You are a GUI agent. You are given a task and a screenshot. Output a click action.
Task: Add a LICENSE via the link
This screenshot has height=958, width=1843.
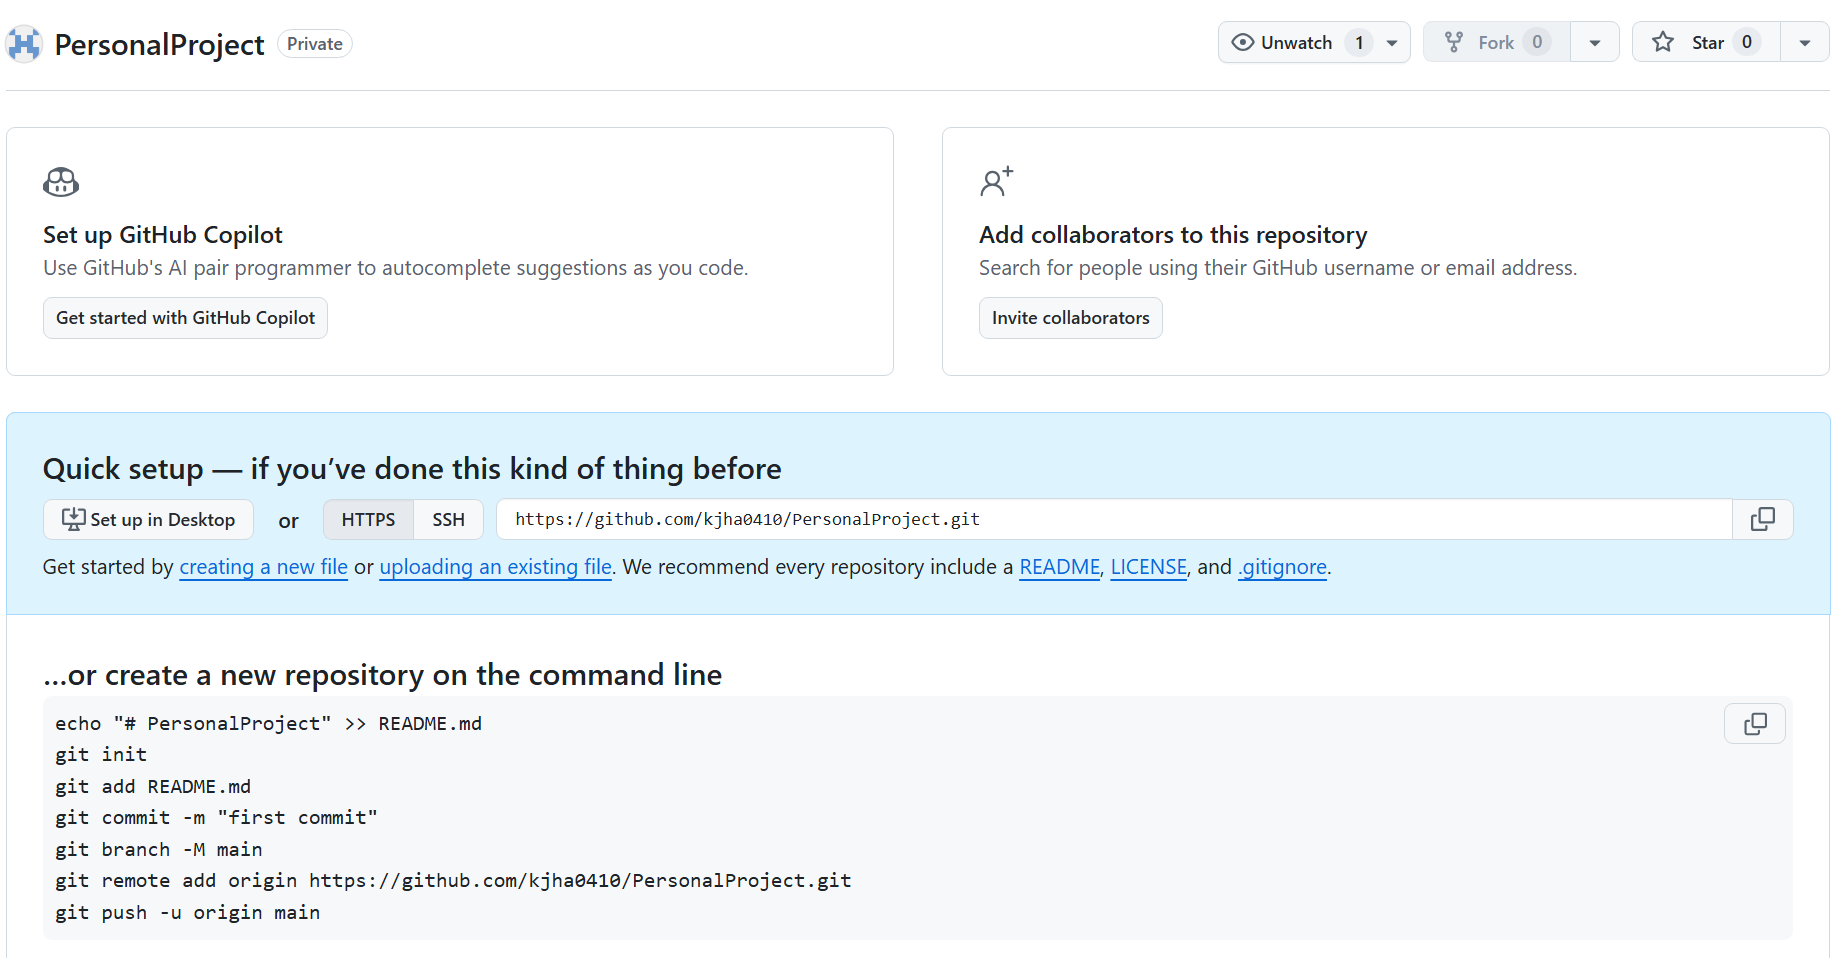1148,567
